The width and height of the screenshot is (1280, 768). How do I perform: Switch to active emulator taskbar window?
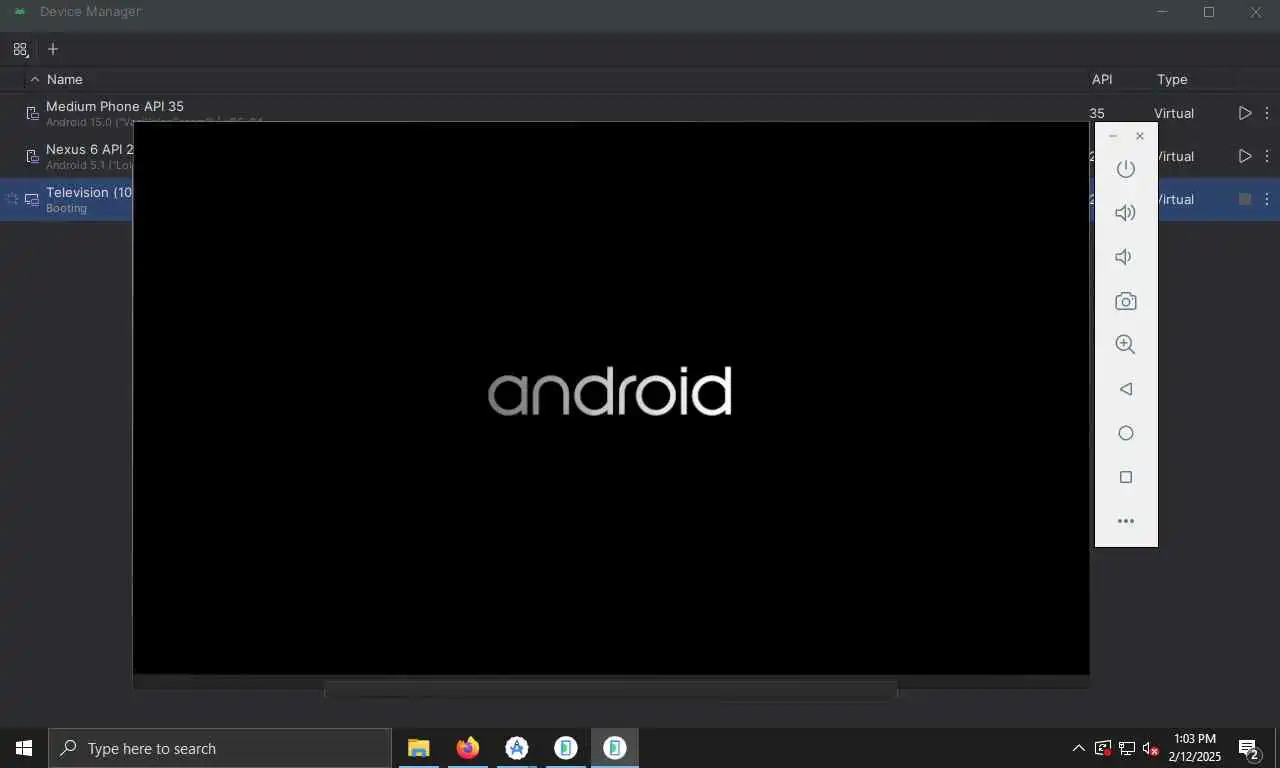tap(614, 748)
